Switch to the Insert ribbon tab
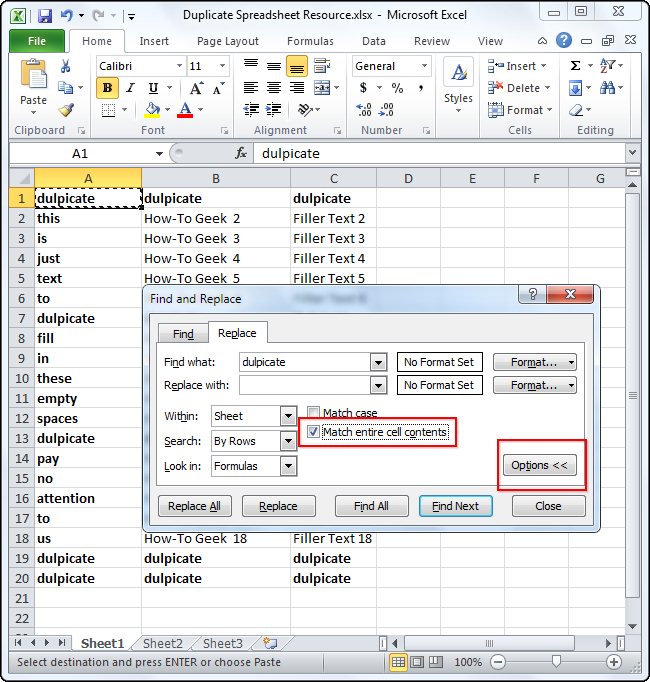This screenshot has height=682, width=650. coord(154,41)
